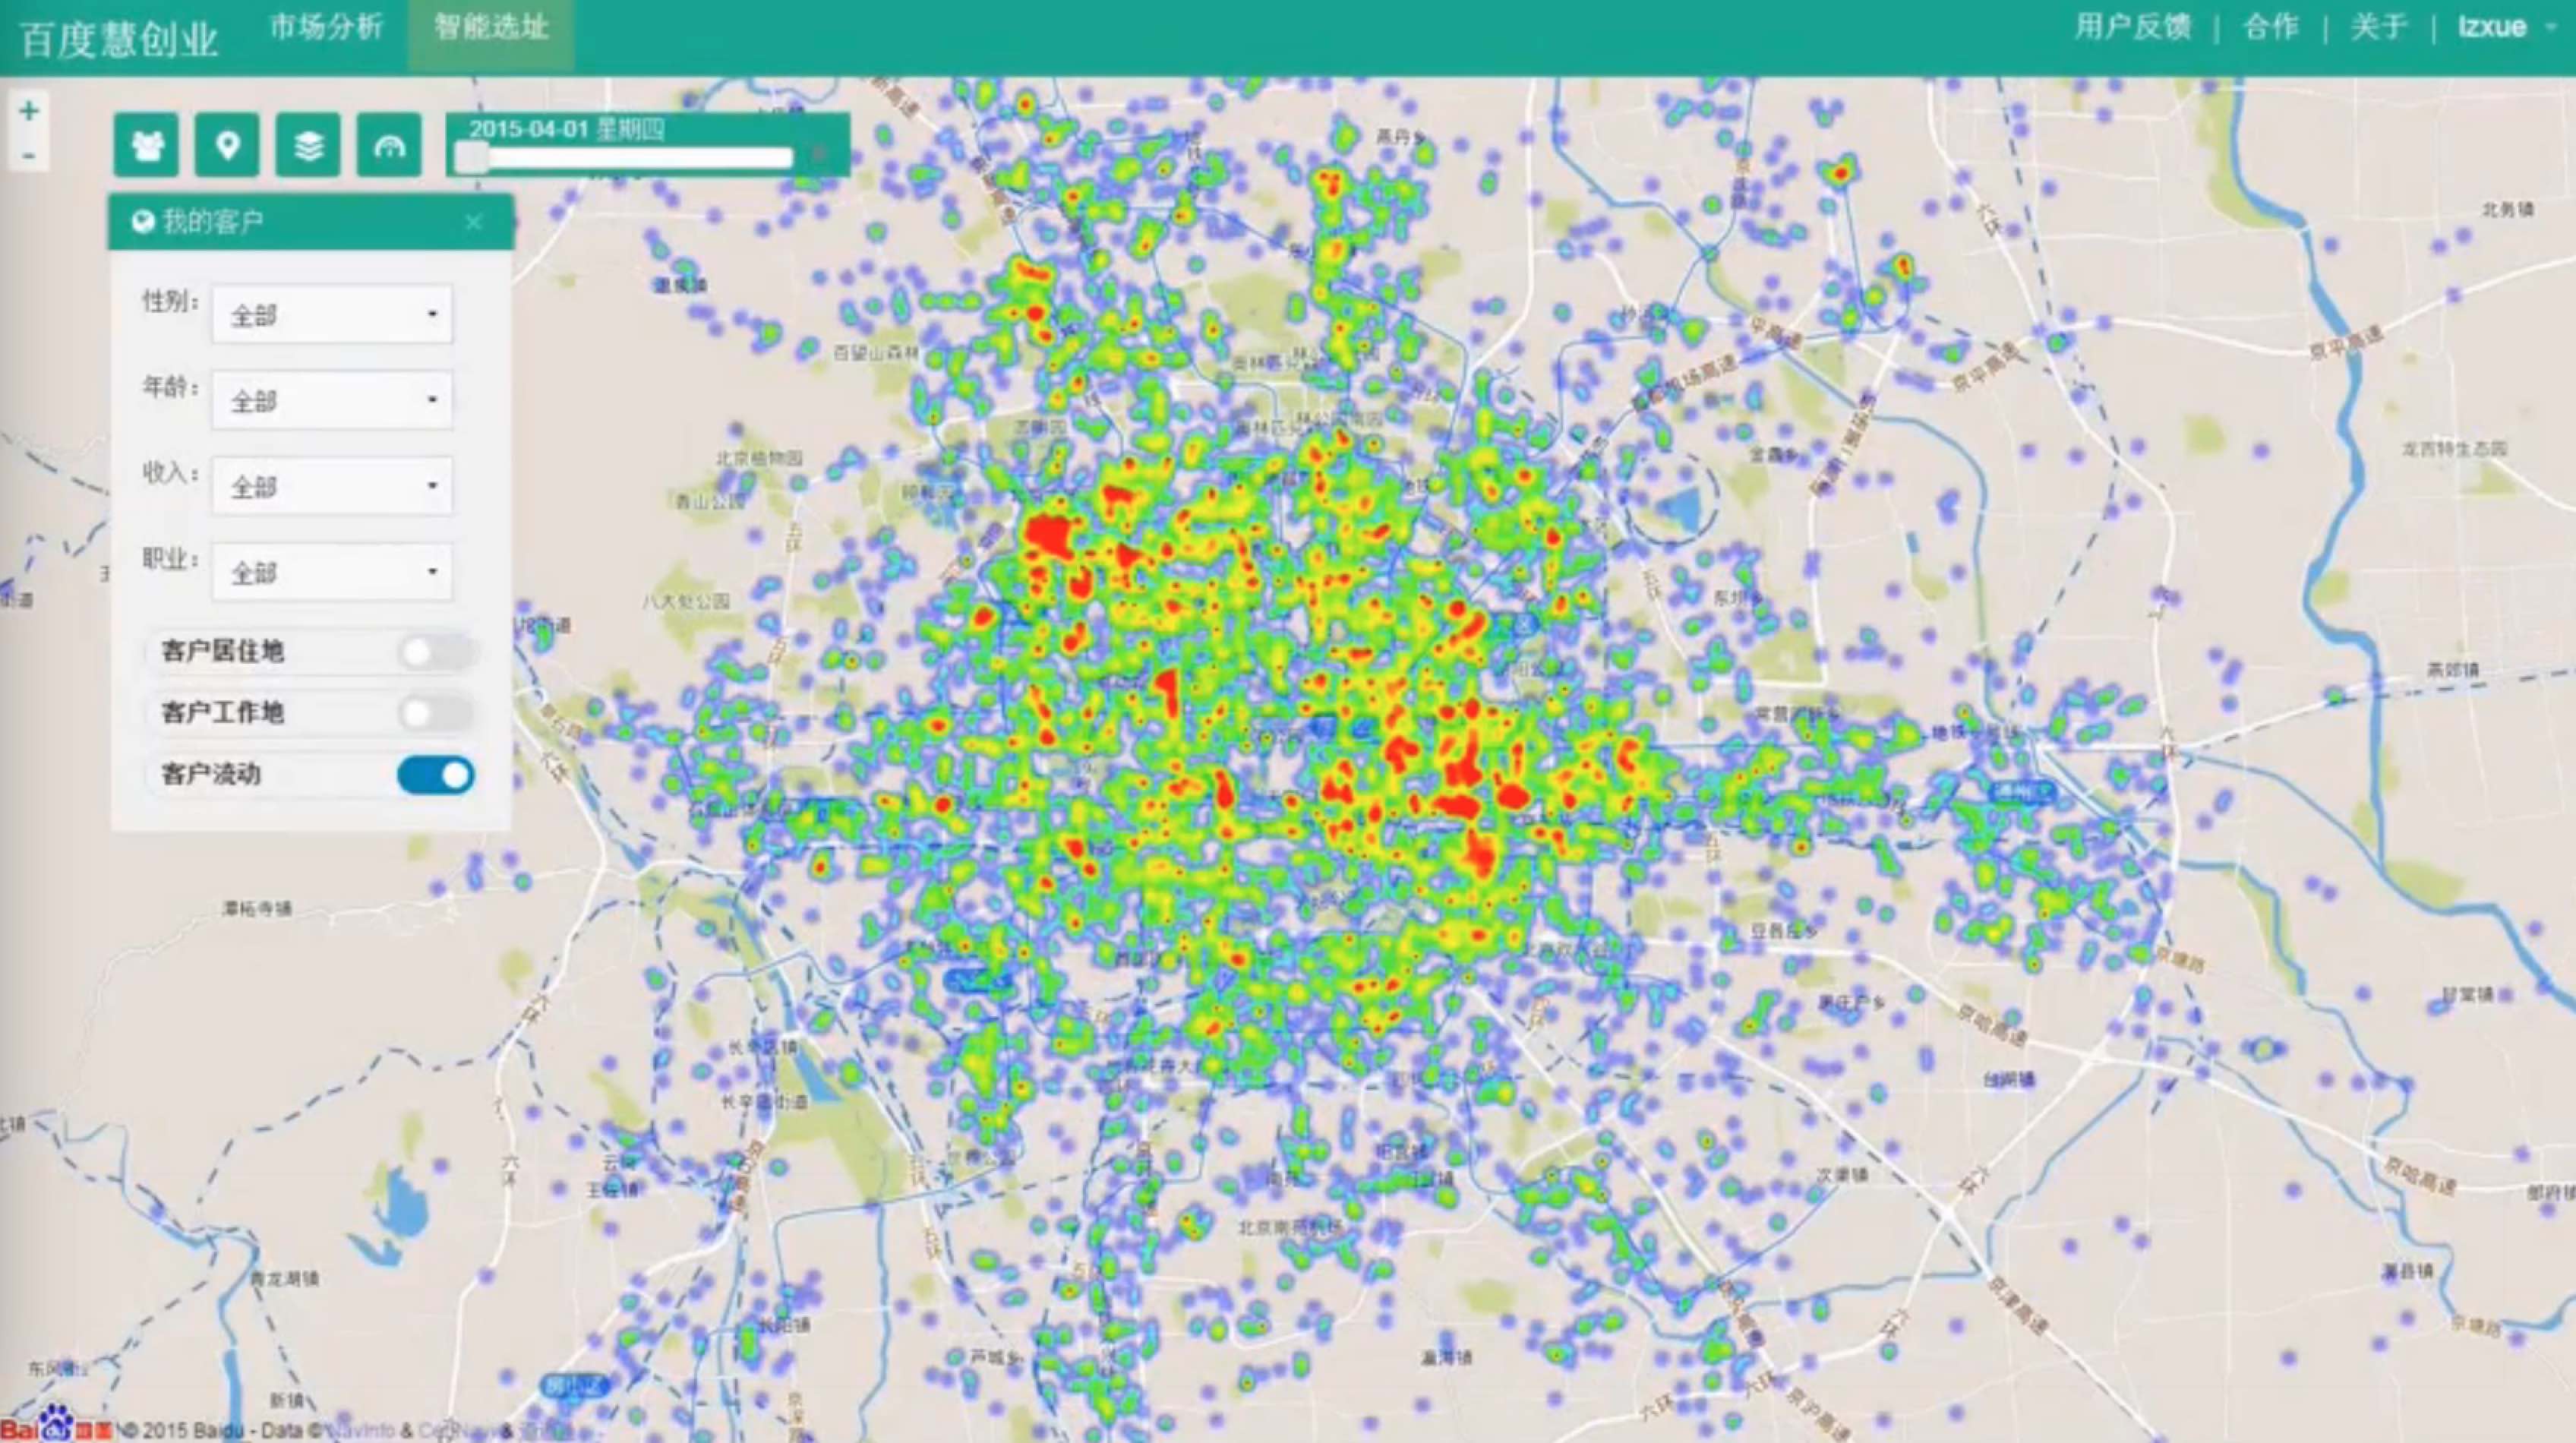Open the 用户反馈 link
The width and height of the screenshot is (2576, 1443).
point(2133,27)
